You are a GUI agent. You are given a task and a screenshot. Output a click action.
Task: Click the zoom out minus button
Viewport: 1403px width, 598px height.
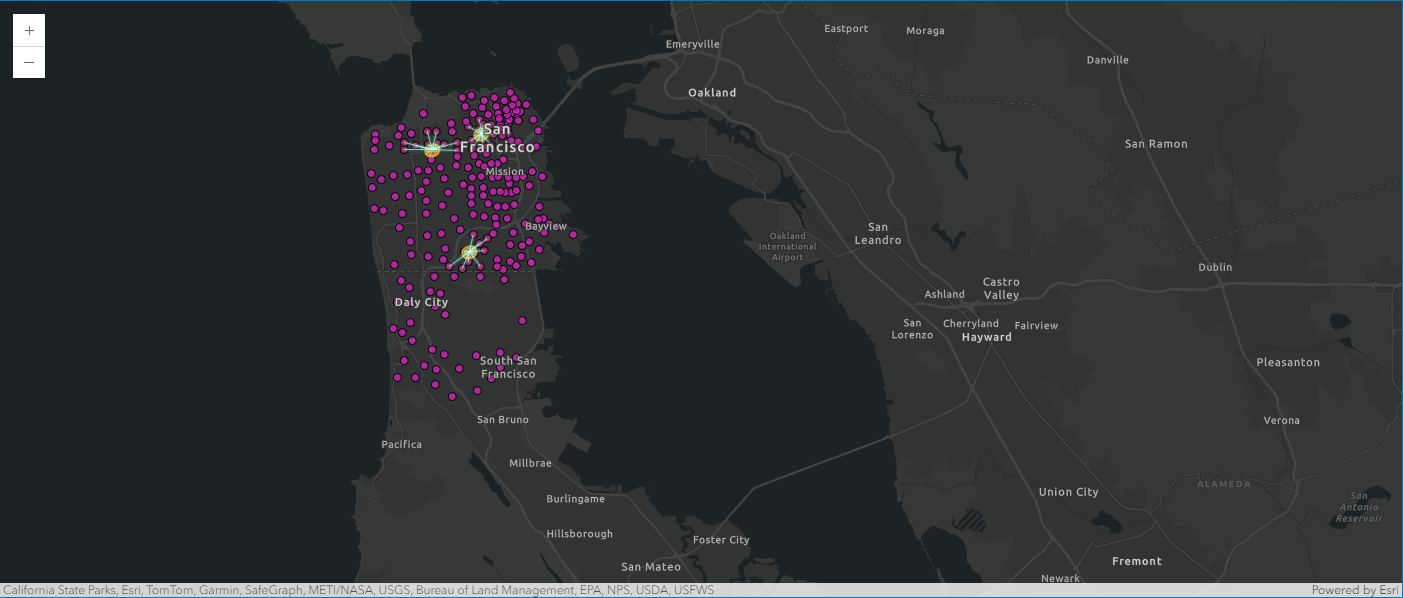[29, 62]
